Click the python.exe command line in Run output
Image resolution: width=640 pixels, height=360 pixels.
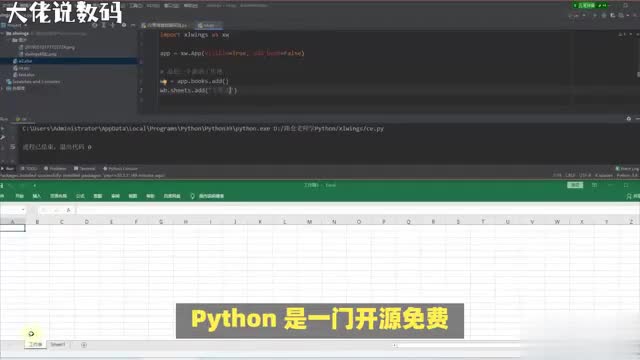coord(203,129)
